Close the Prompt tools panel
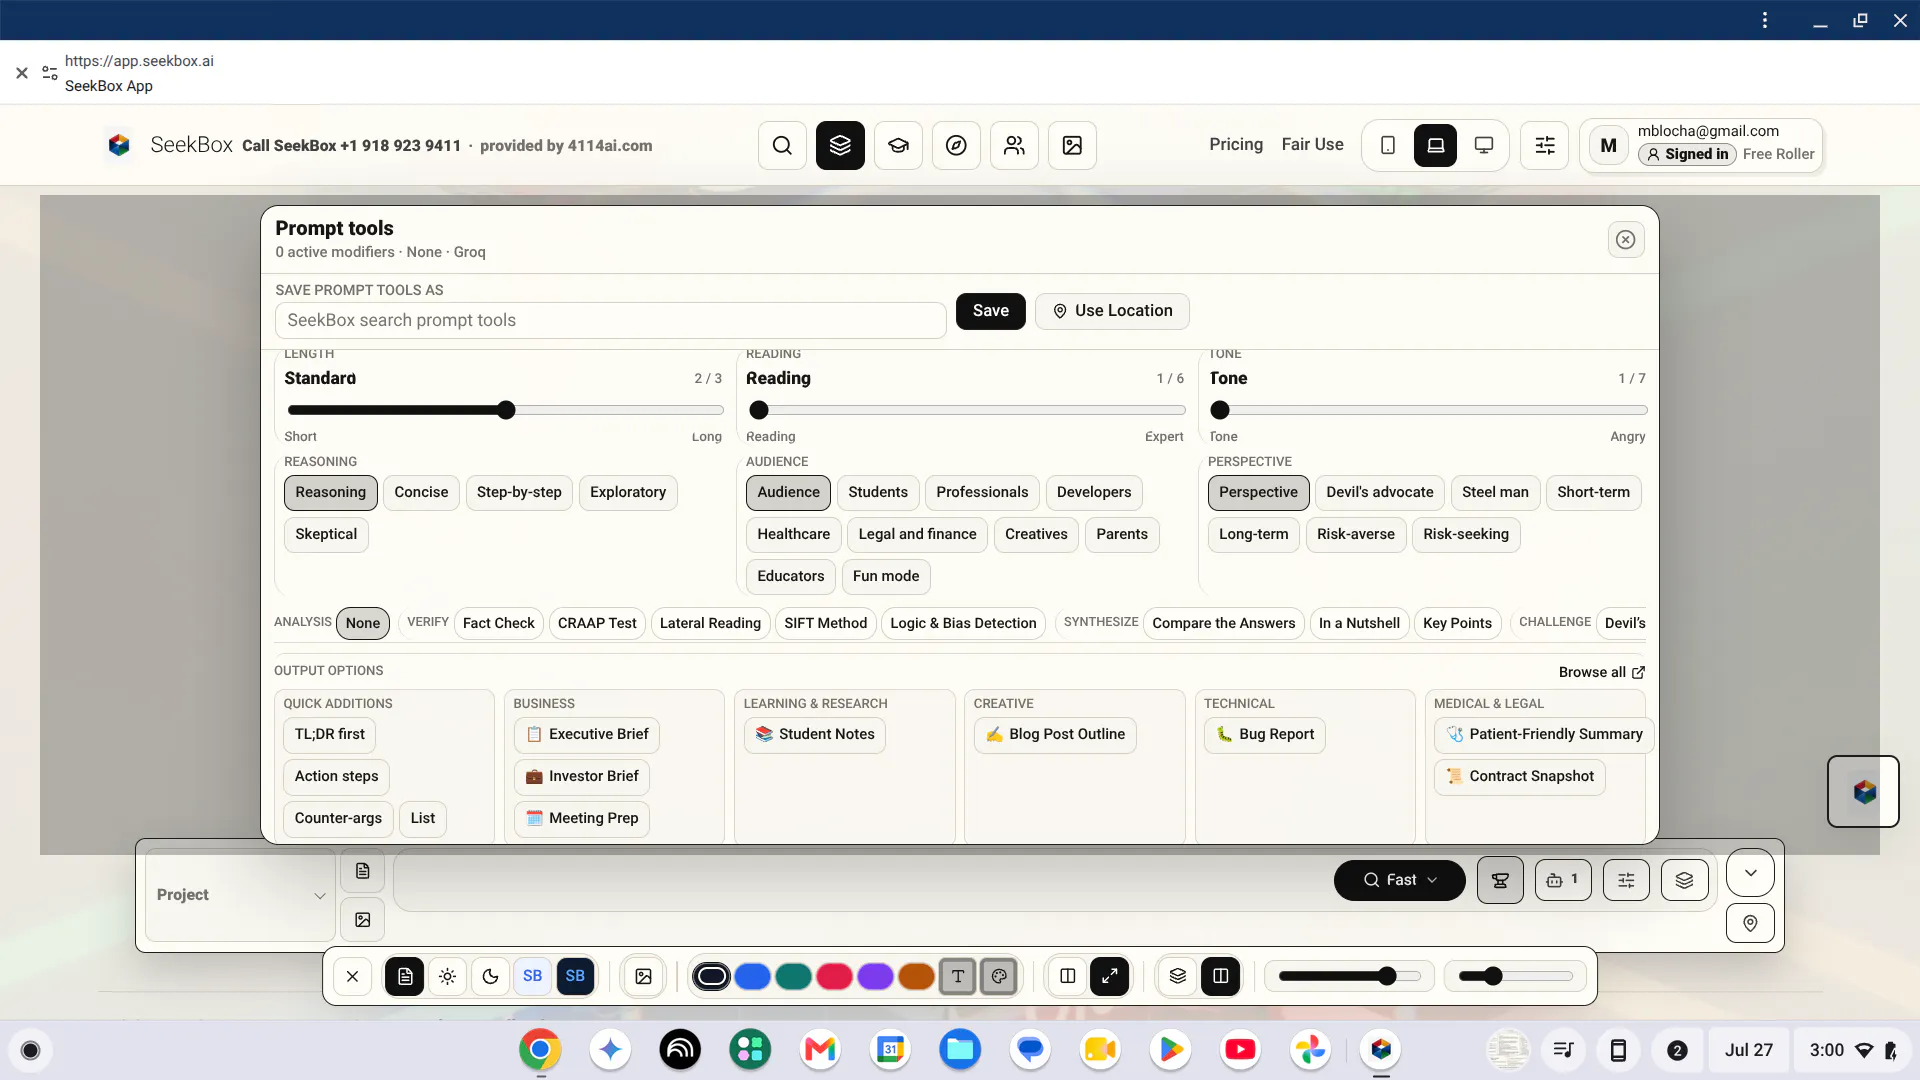 click(x=1626, y=240)
